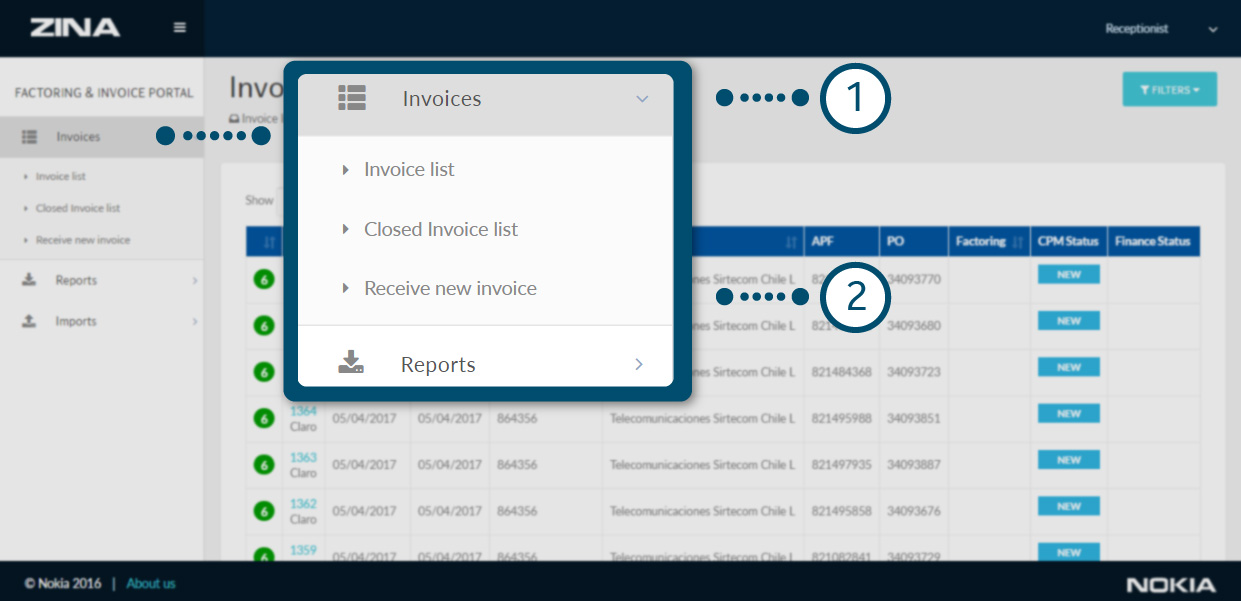Screen dimensions: 1241x601
Task: Click the green 6 badge beside invoice 1362
Action: (264, 511)
